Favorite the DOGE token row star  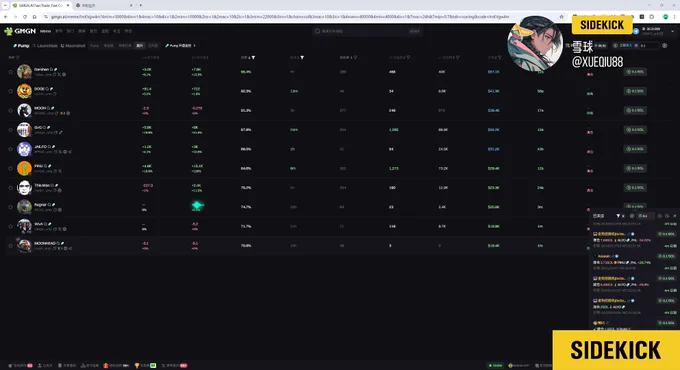(x=11, y=91)
